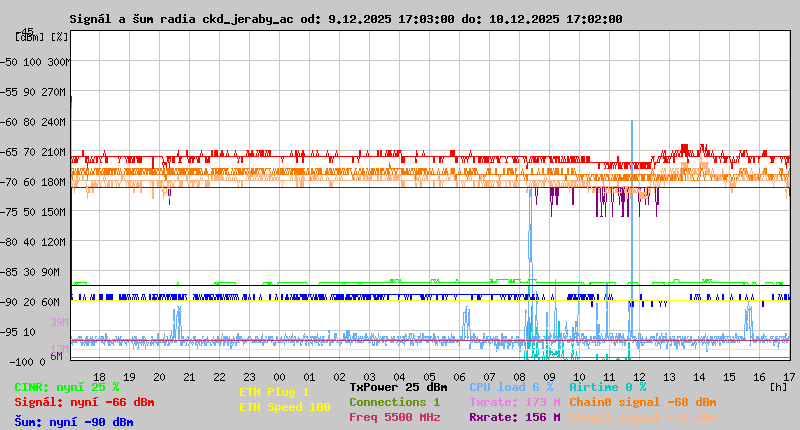Click the purple '6M' axis marker
Viewport: 800px width, 430px height.
pos(56,356)
